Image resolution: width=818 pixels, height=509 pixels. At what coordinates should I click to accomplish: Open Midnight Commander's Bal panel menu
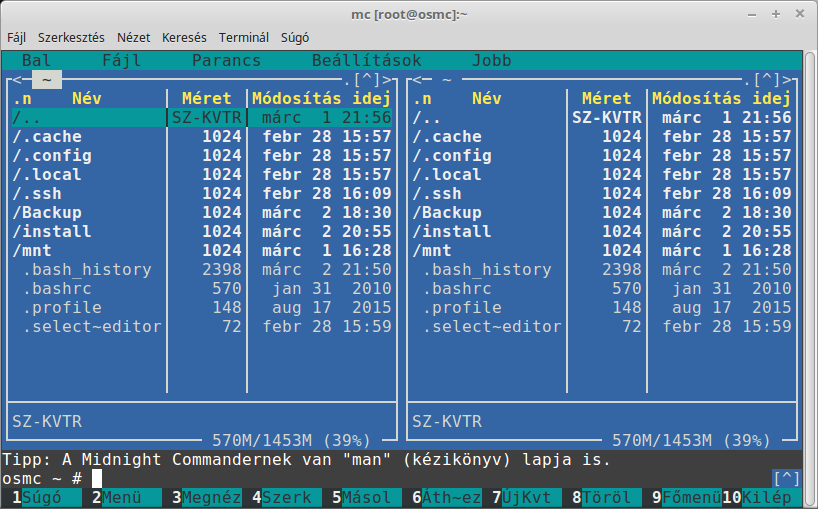click(x=37, y=60)
